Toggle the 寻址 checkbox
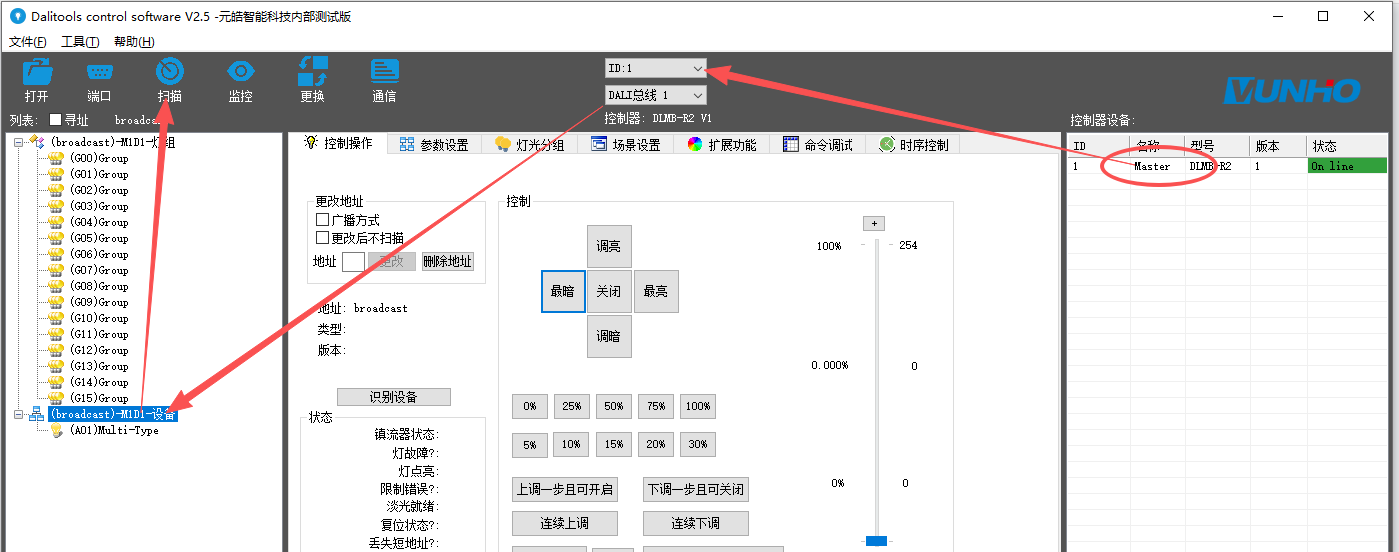Screen dimensions: 1399x552 pyautogui.click(x=56, y=120)
